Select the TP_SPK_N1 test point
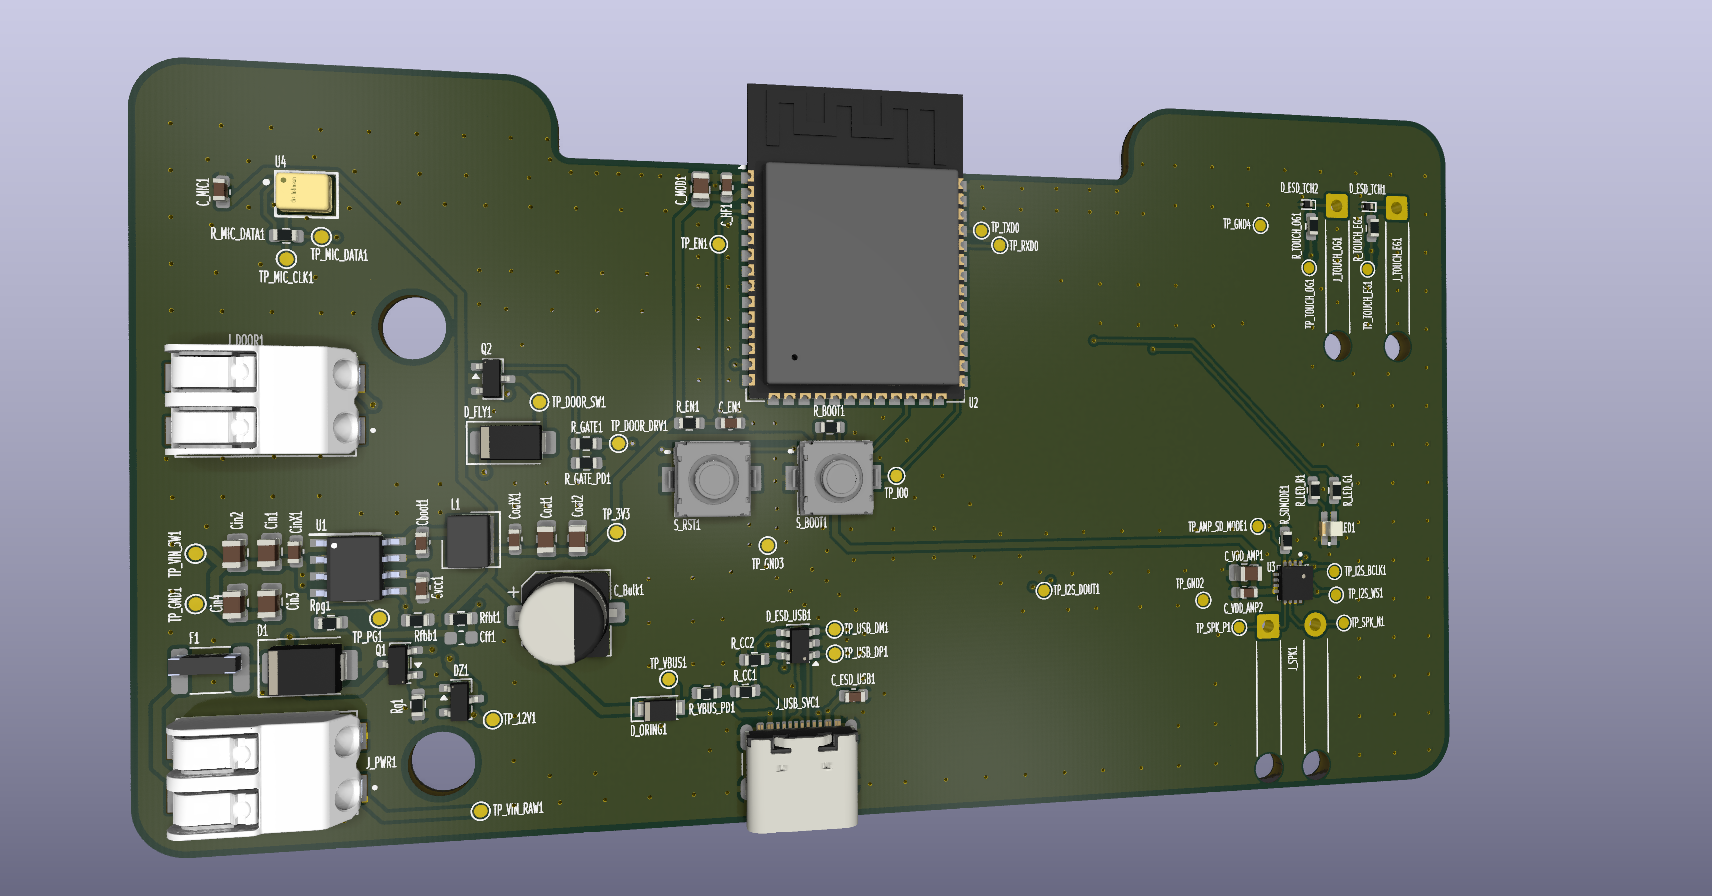The height and width of the screenshot is (896, 1712). tap(1342, 622)
